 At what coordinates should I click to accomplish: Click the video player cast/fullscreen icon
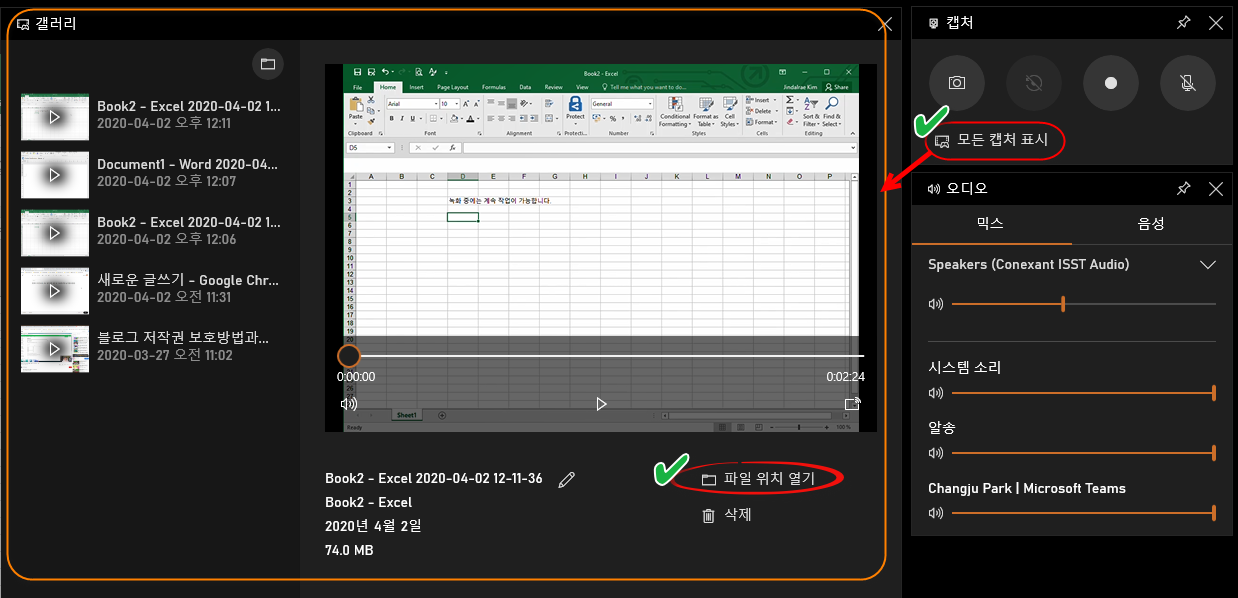852,404
